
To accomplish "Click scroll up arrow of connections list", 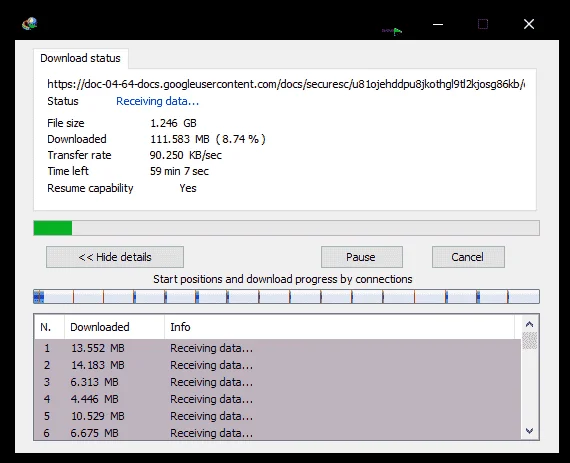I will pos(529,324).
